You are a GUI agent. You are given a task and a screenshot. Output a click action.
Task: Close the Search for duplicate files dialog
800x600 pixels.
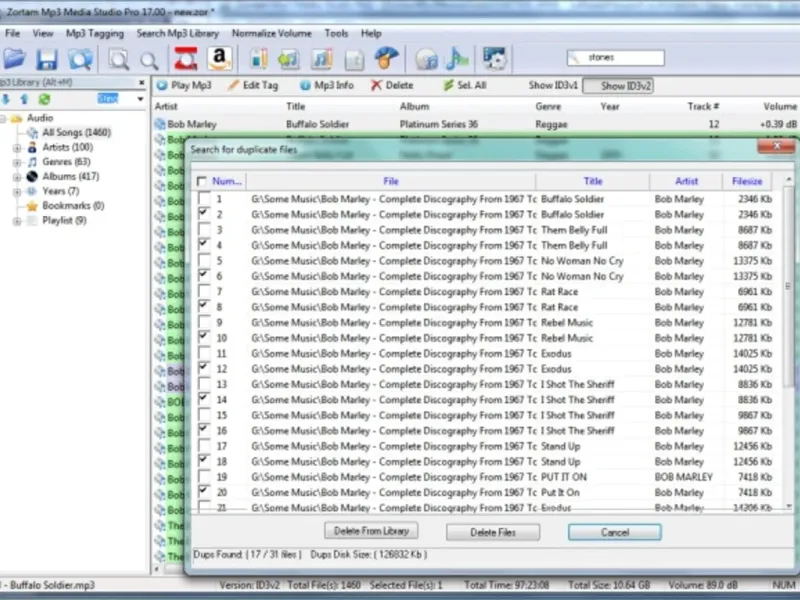pos(777,146)
